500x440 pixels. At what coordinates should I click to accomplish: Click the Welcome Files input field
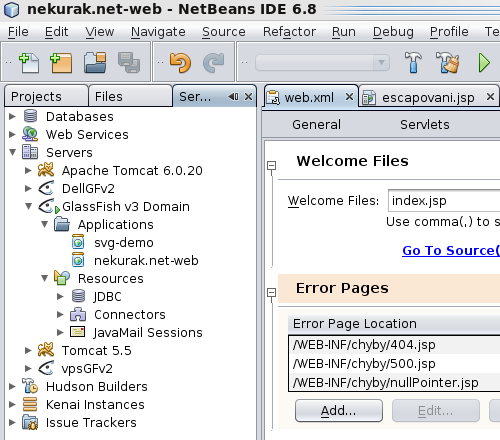point(444,201)
